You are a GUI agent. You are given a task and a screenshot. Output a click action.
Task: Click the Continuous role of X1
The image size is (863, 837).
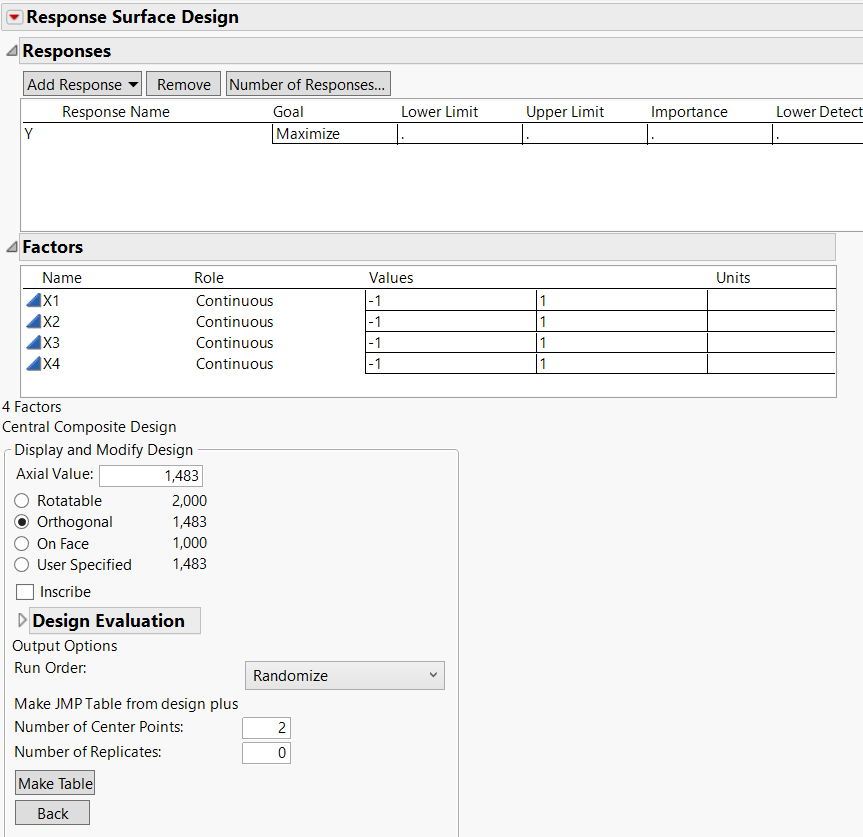point(234,300)
